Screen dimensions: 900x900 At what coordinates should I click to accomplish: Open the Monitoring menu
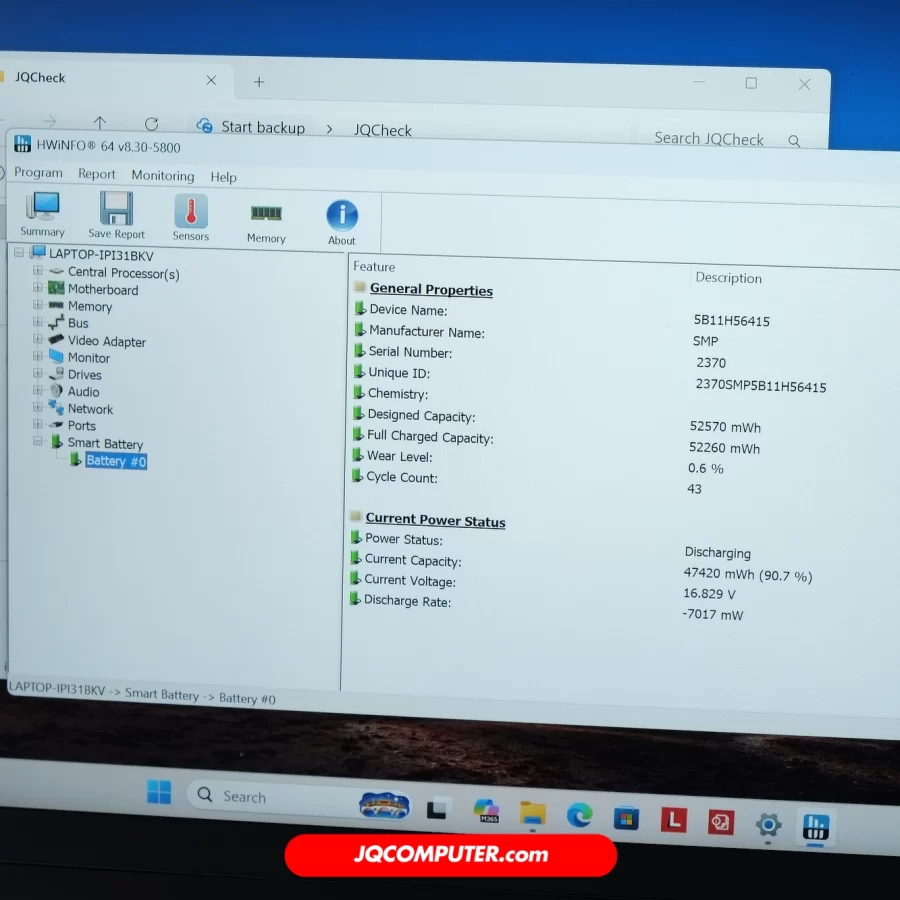[x=163, y=175]
